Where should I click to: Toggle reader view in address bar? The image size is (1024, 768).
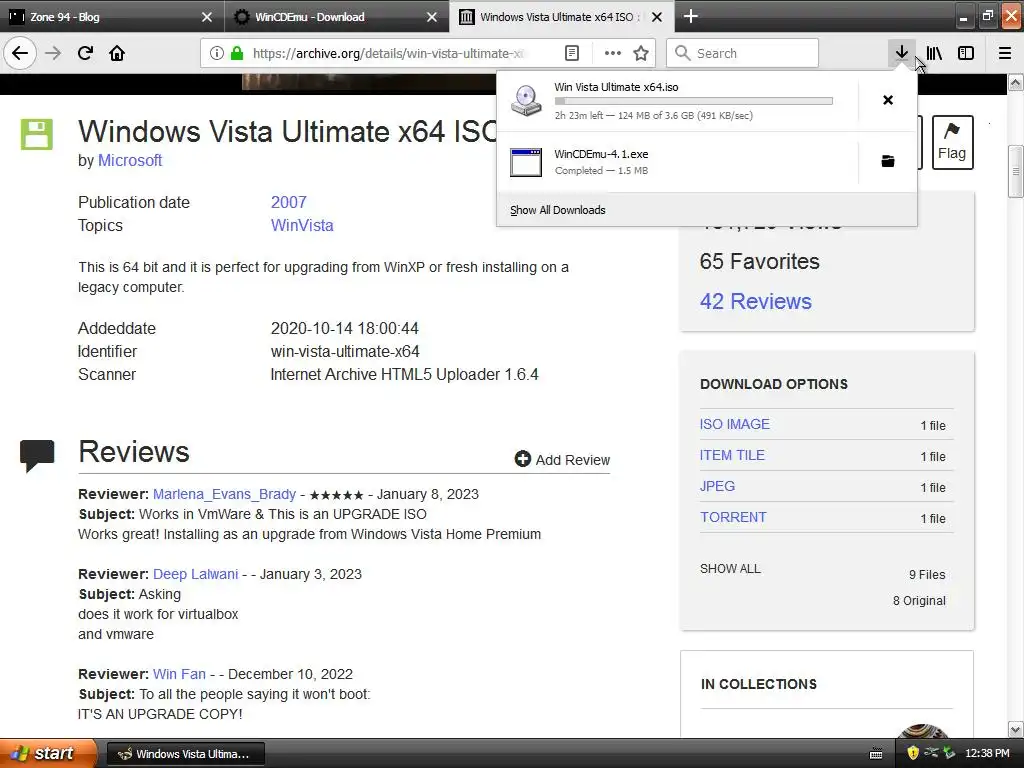point(572,54)
